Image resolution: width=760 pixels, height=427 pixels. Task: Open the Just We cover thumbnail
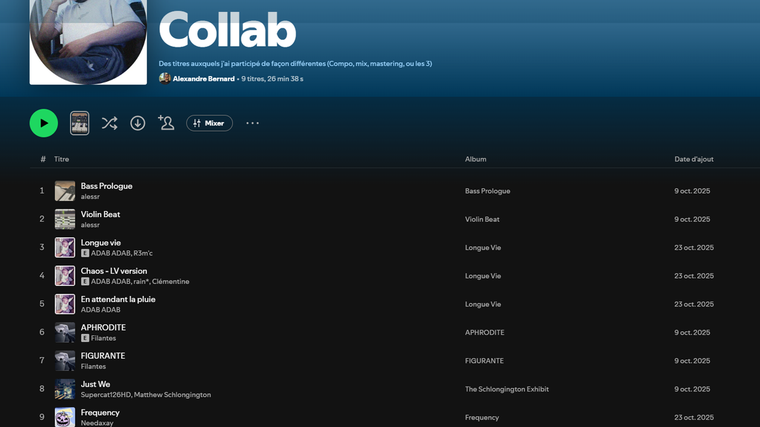tap(65, 389)
